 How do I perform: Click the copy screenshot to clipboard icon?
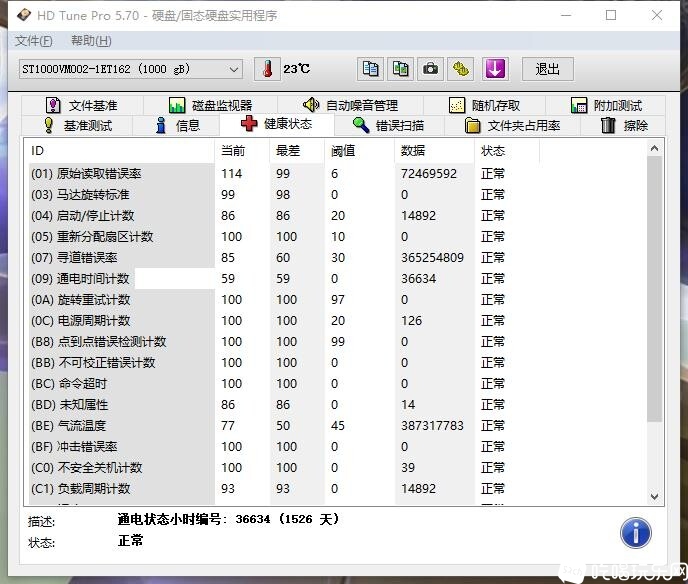pyautogui.click(x=400, y=69)
